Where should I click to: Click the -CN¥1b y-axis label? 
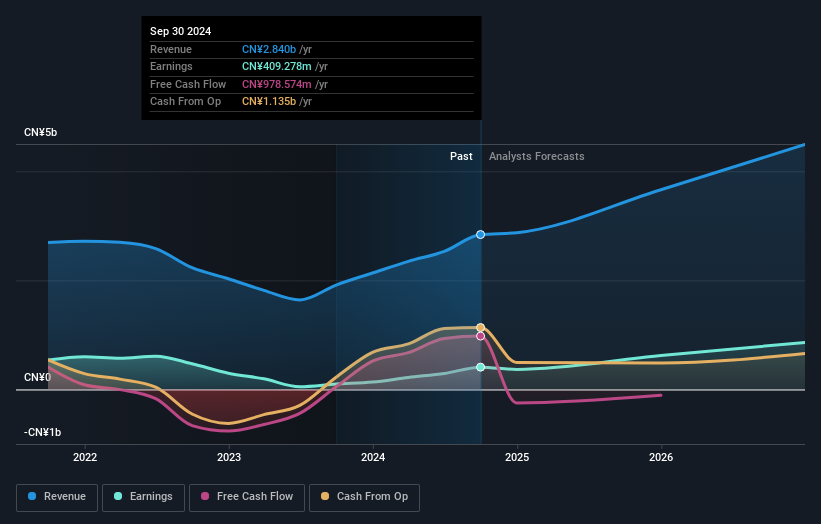[x=42, y=432]
